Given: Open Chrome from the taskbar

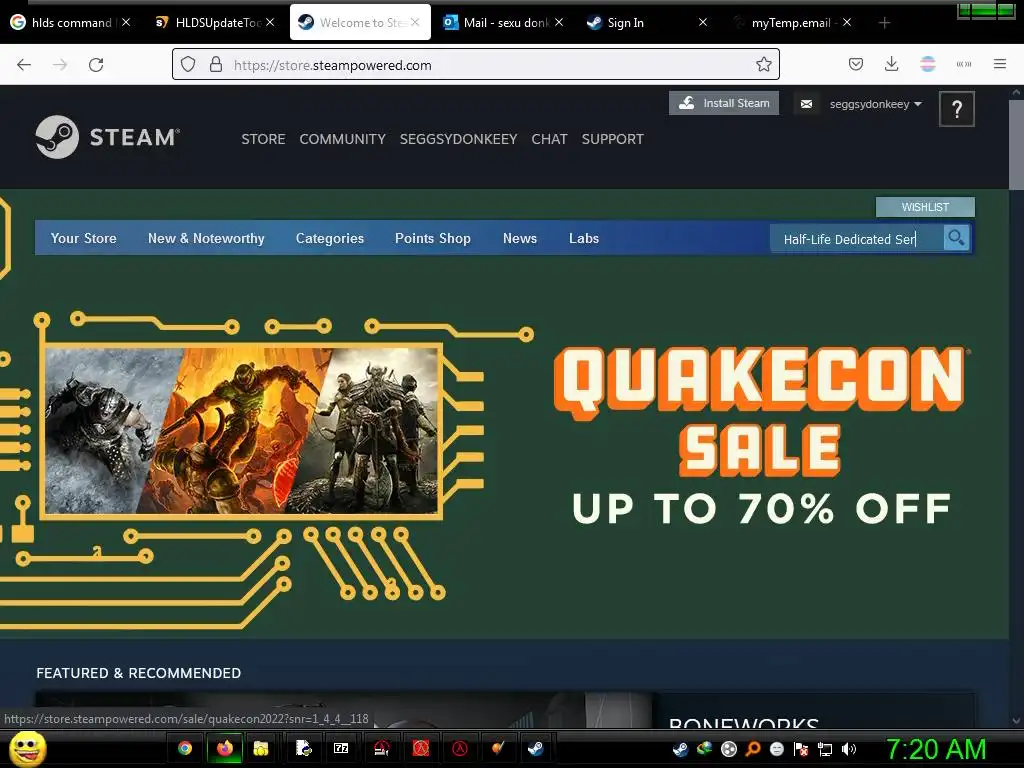Looking at the screenshot, I should coord(185,748).
